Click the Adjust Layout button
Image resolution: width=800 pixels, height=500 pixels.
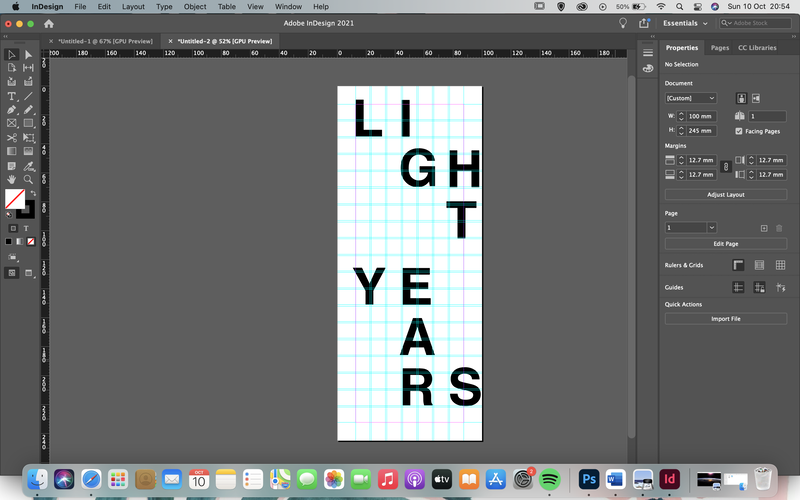coord(726,194)
